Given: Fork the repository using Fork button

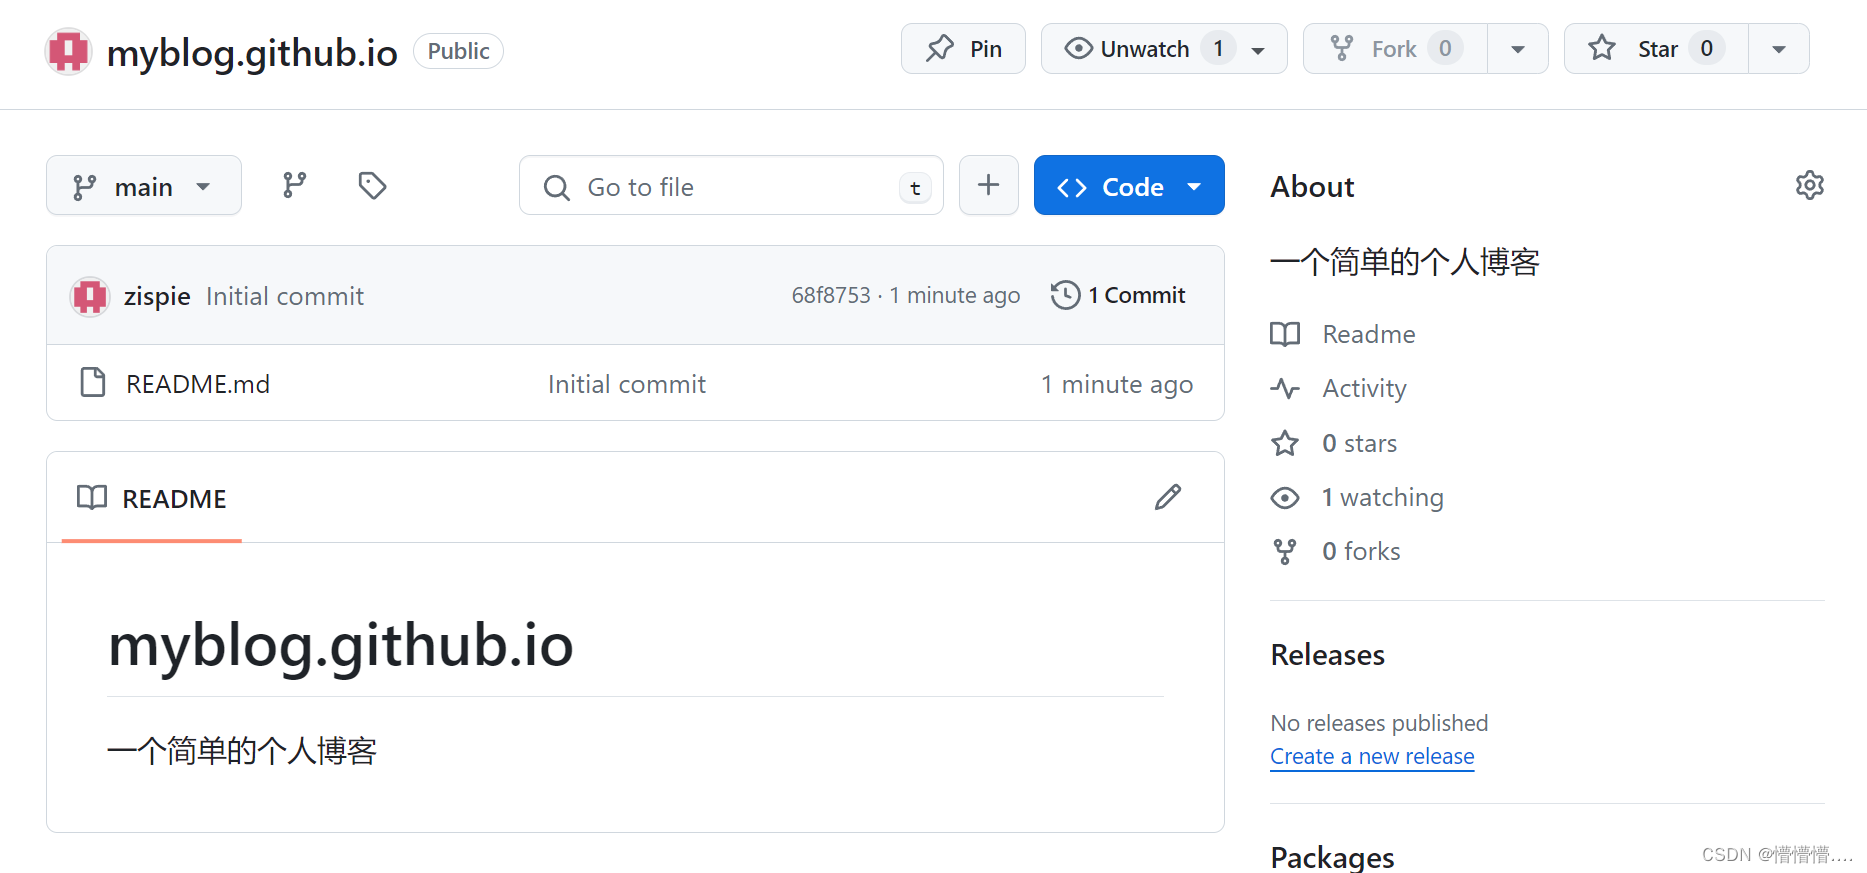Looking at the screenshot, I should click(x=1395, y=49).
